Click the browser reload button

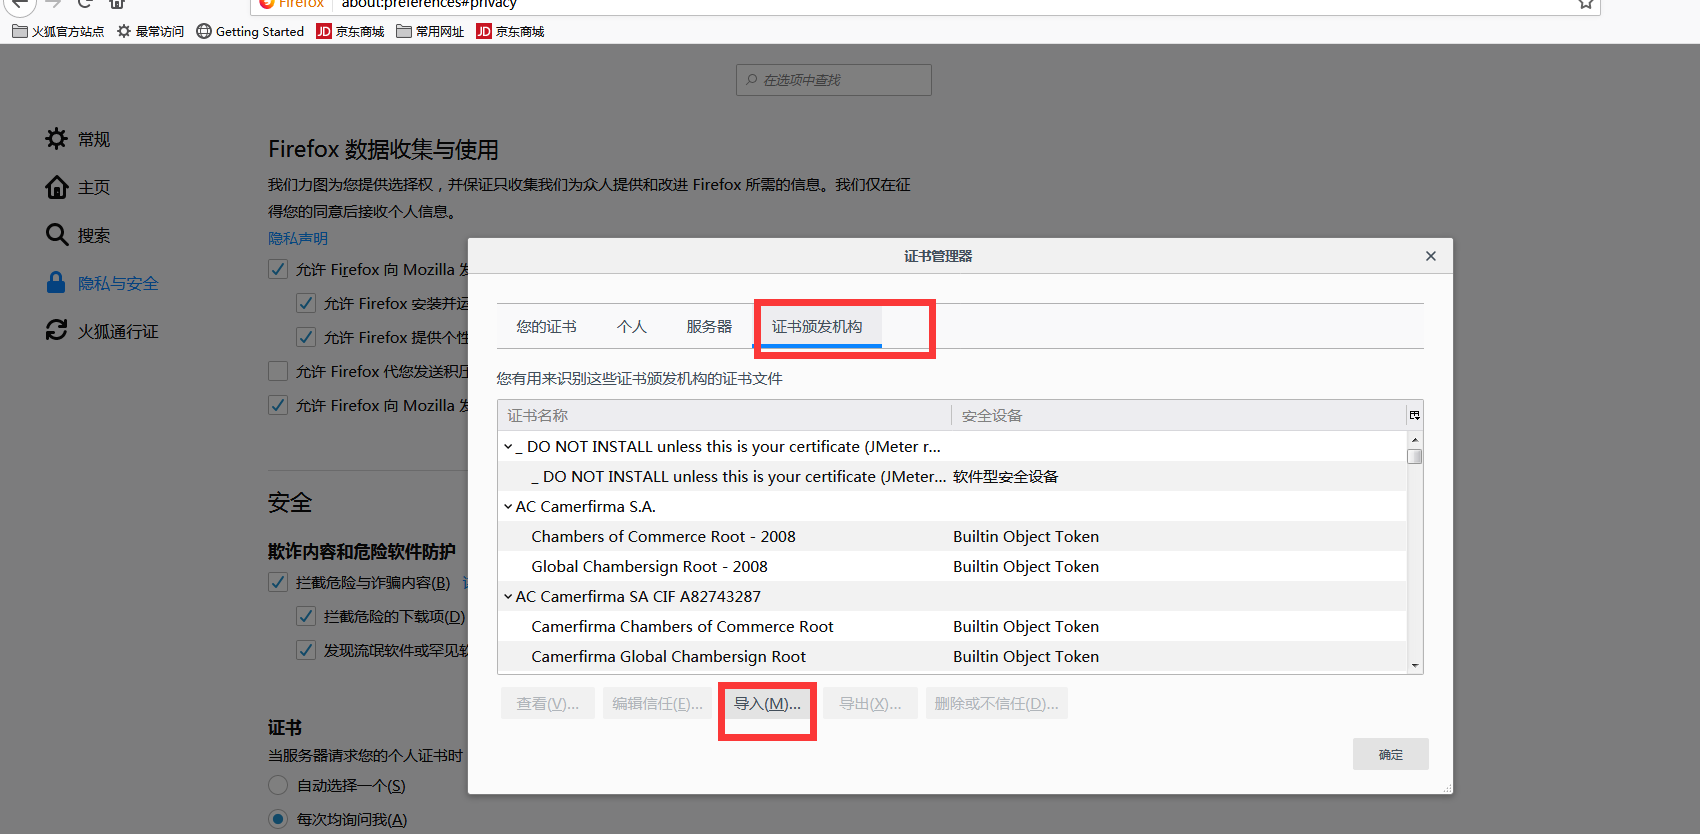[x=86, y=4]
